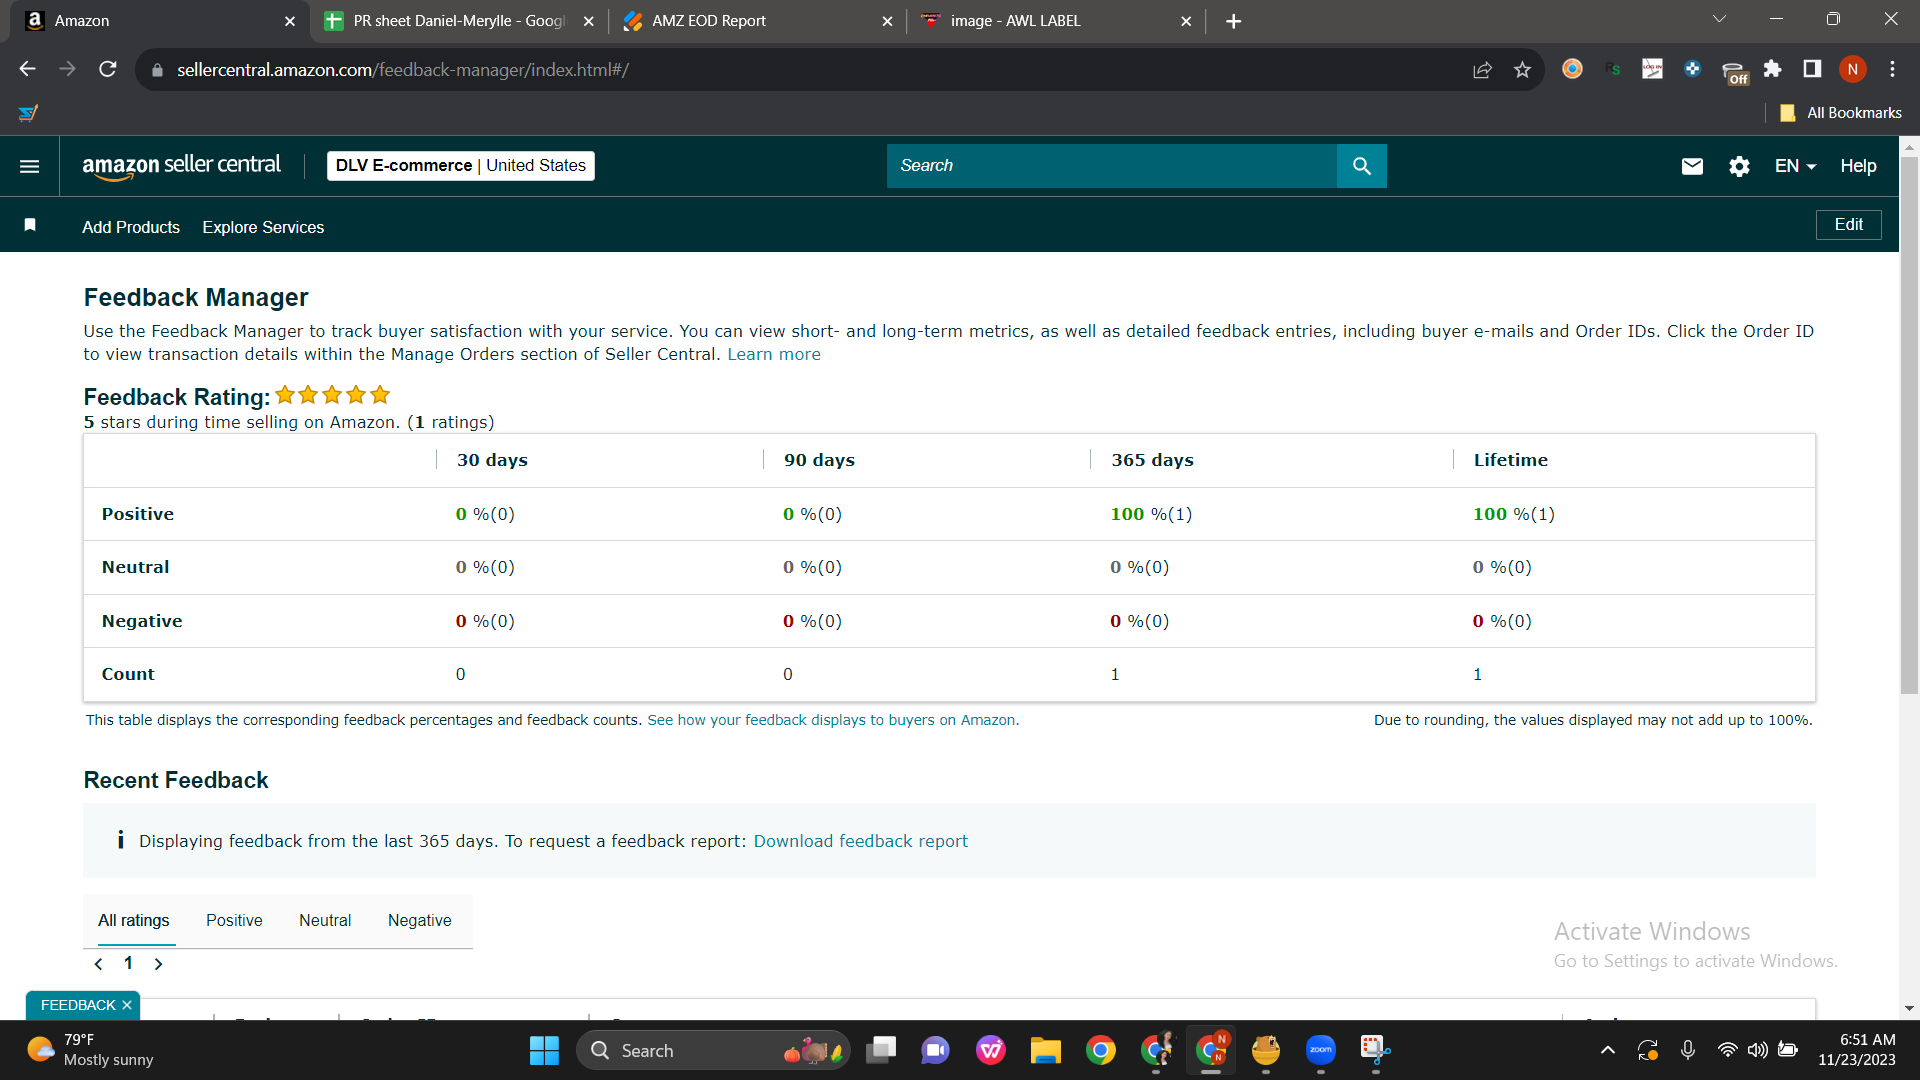1920x1080 pixels.
Task: Open the clock and date panel
Action: tap(1856, 1050)
